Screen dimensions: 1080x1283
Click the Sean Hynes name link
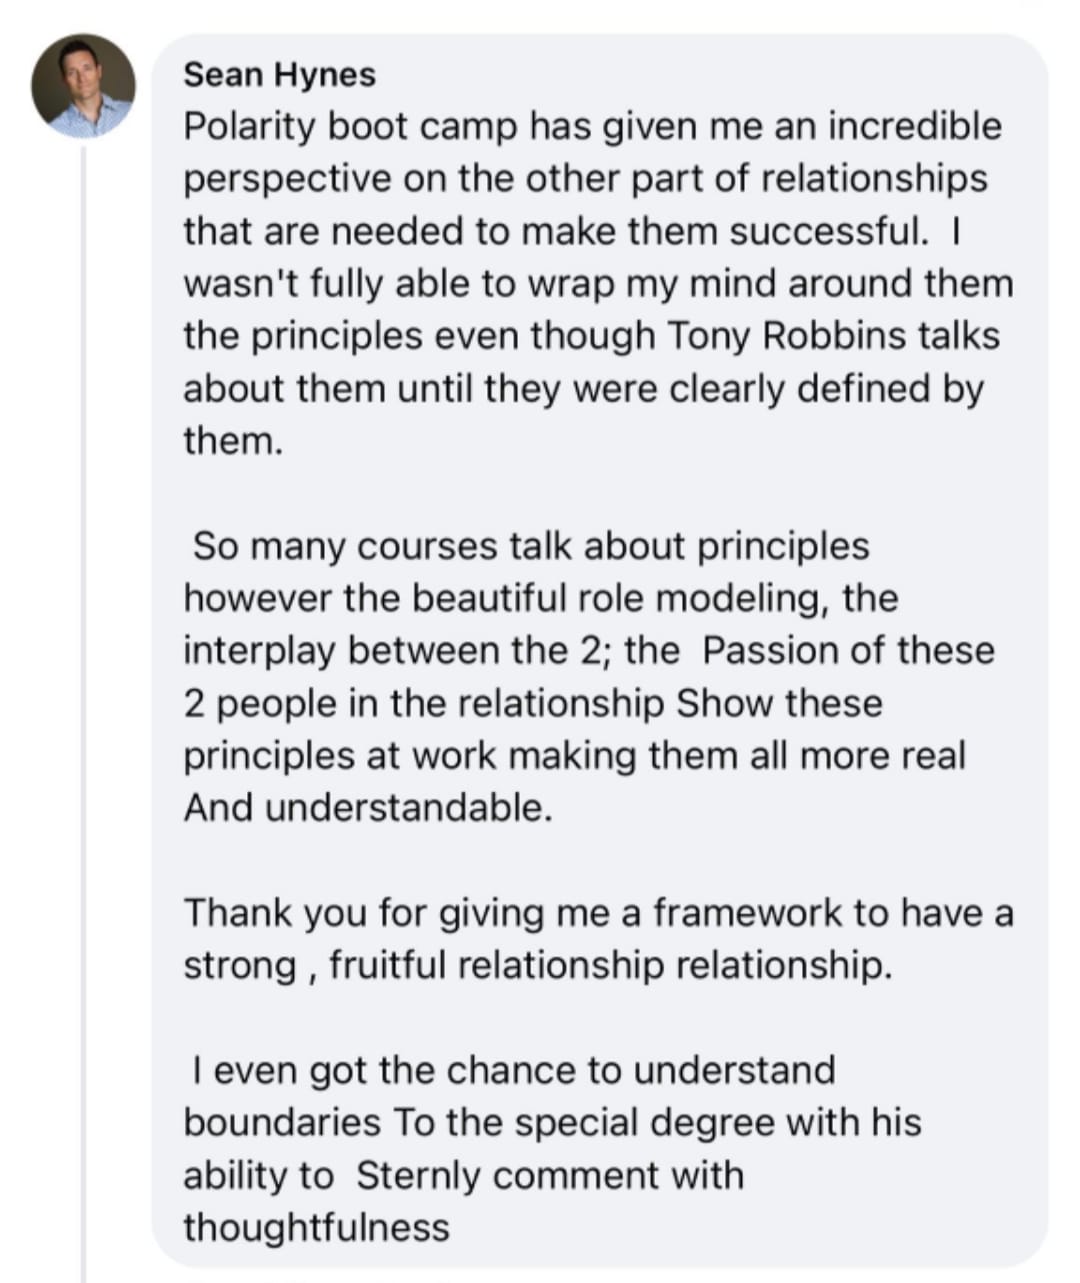coord(280,75)
